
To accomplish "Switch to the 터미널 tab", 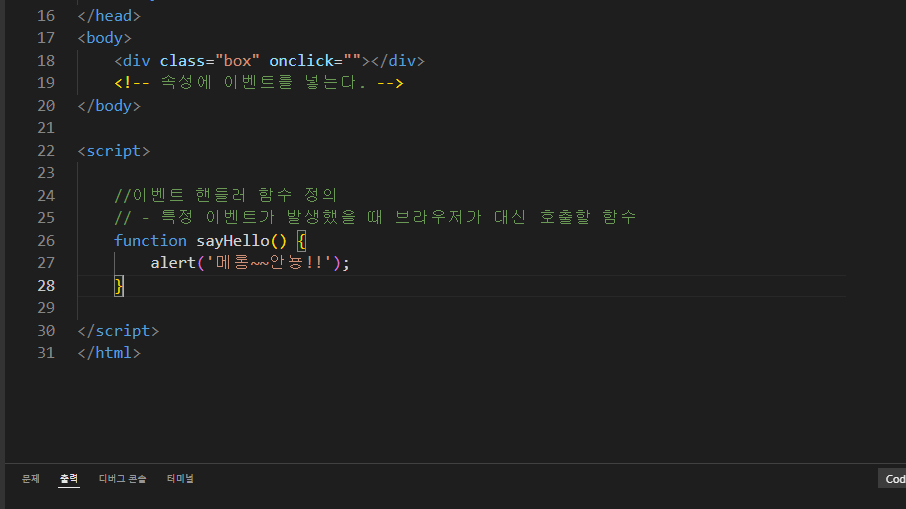I will (180, 478).
